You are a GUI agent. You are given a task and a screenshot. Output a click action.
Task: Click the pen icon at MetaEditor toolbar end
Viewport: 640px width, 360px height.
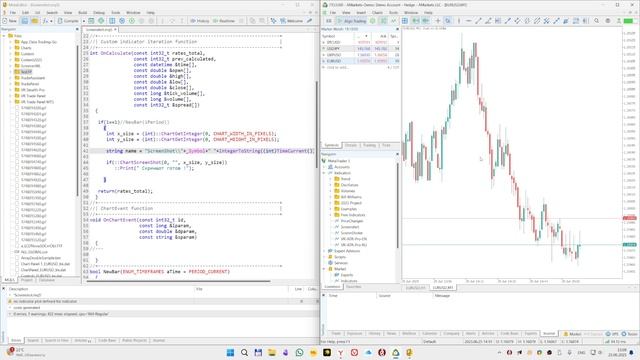point(310,21)
